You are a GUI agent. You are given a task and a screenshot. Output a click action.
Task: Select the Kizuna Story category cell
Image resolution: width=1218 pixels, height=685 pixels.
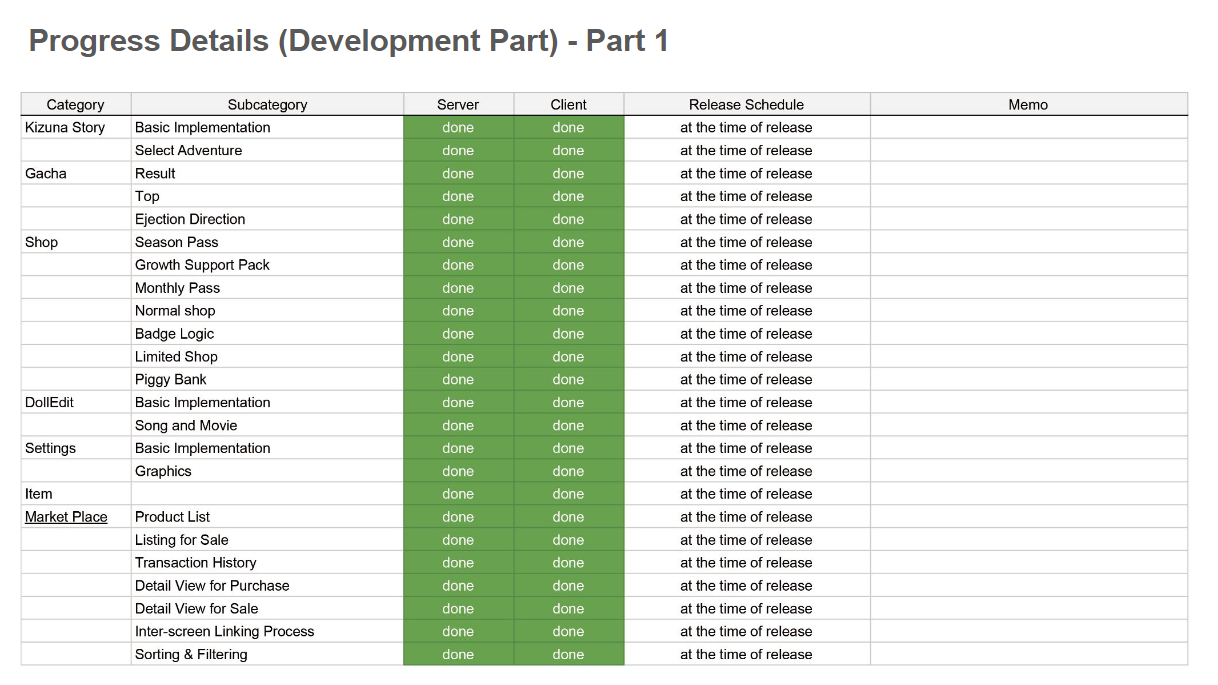click(x=65, y=127)
